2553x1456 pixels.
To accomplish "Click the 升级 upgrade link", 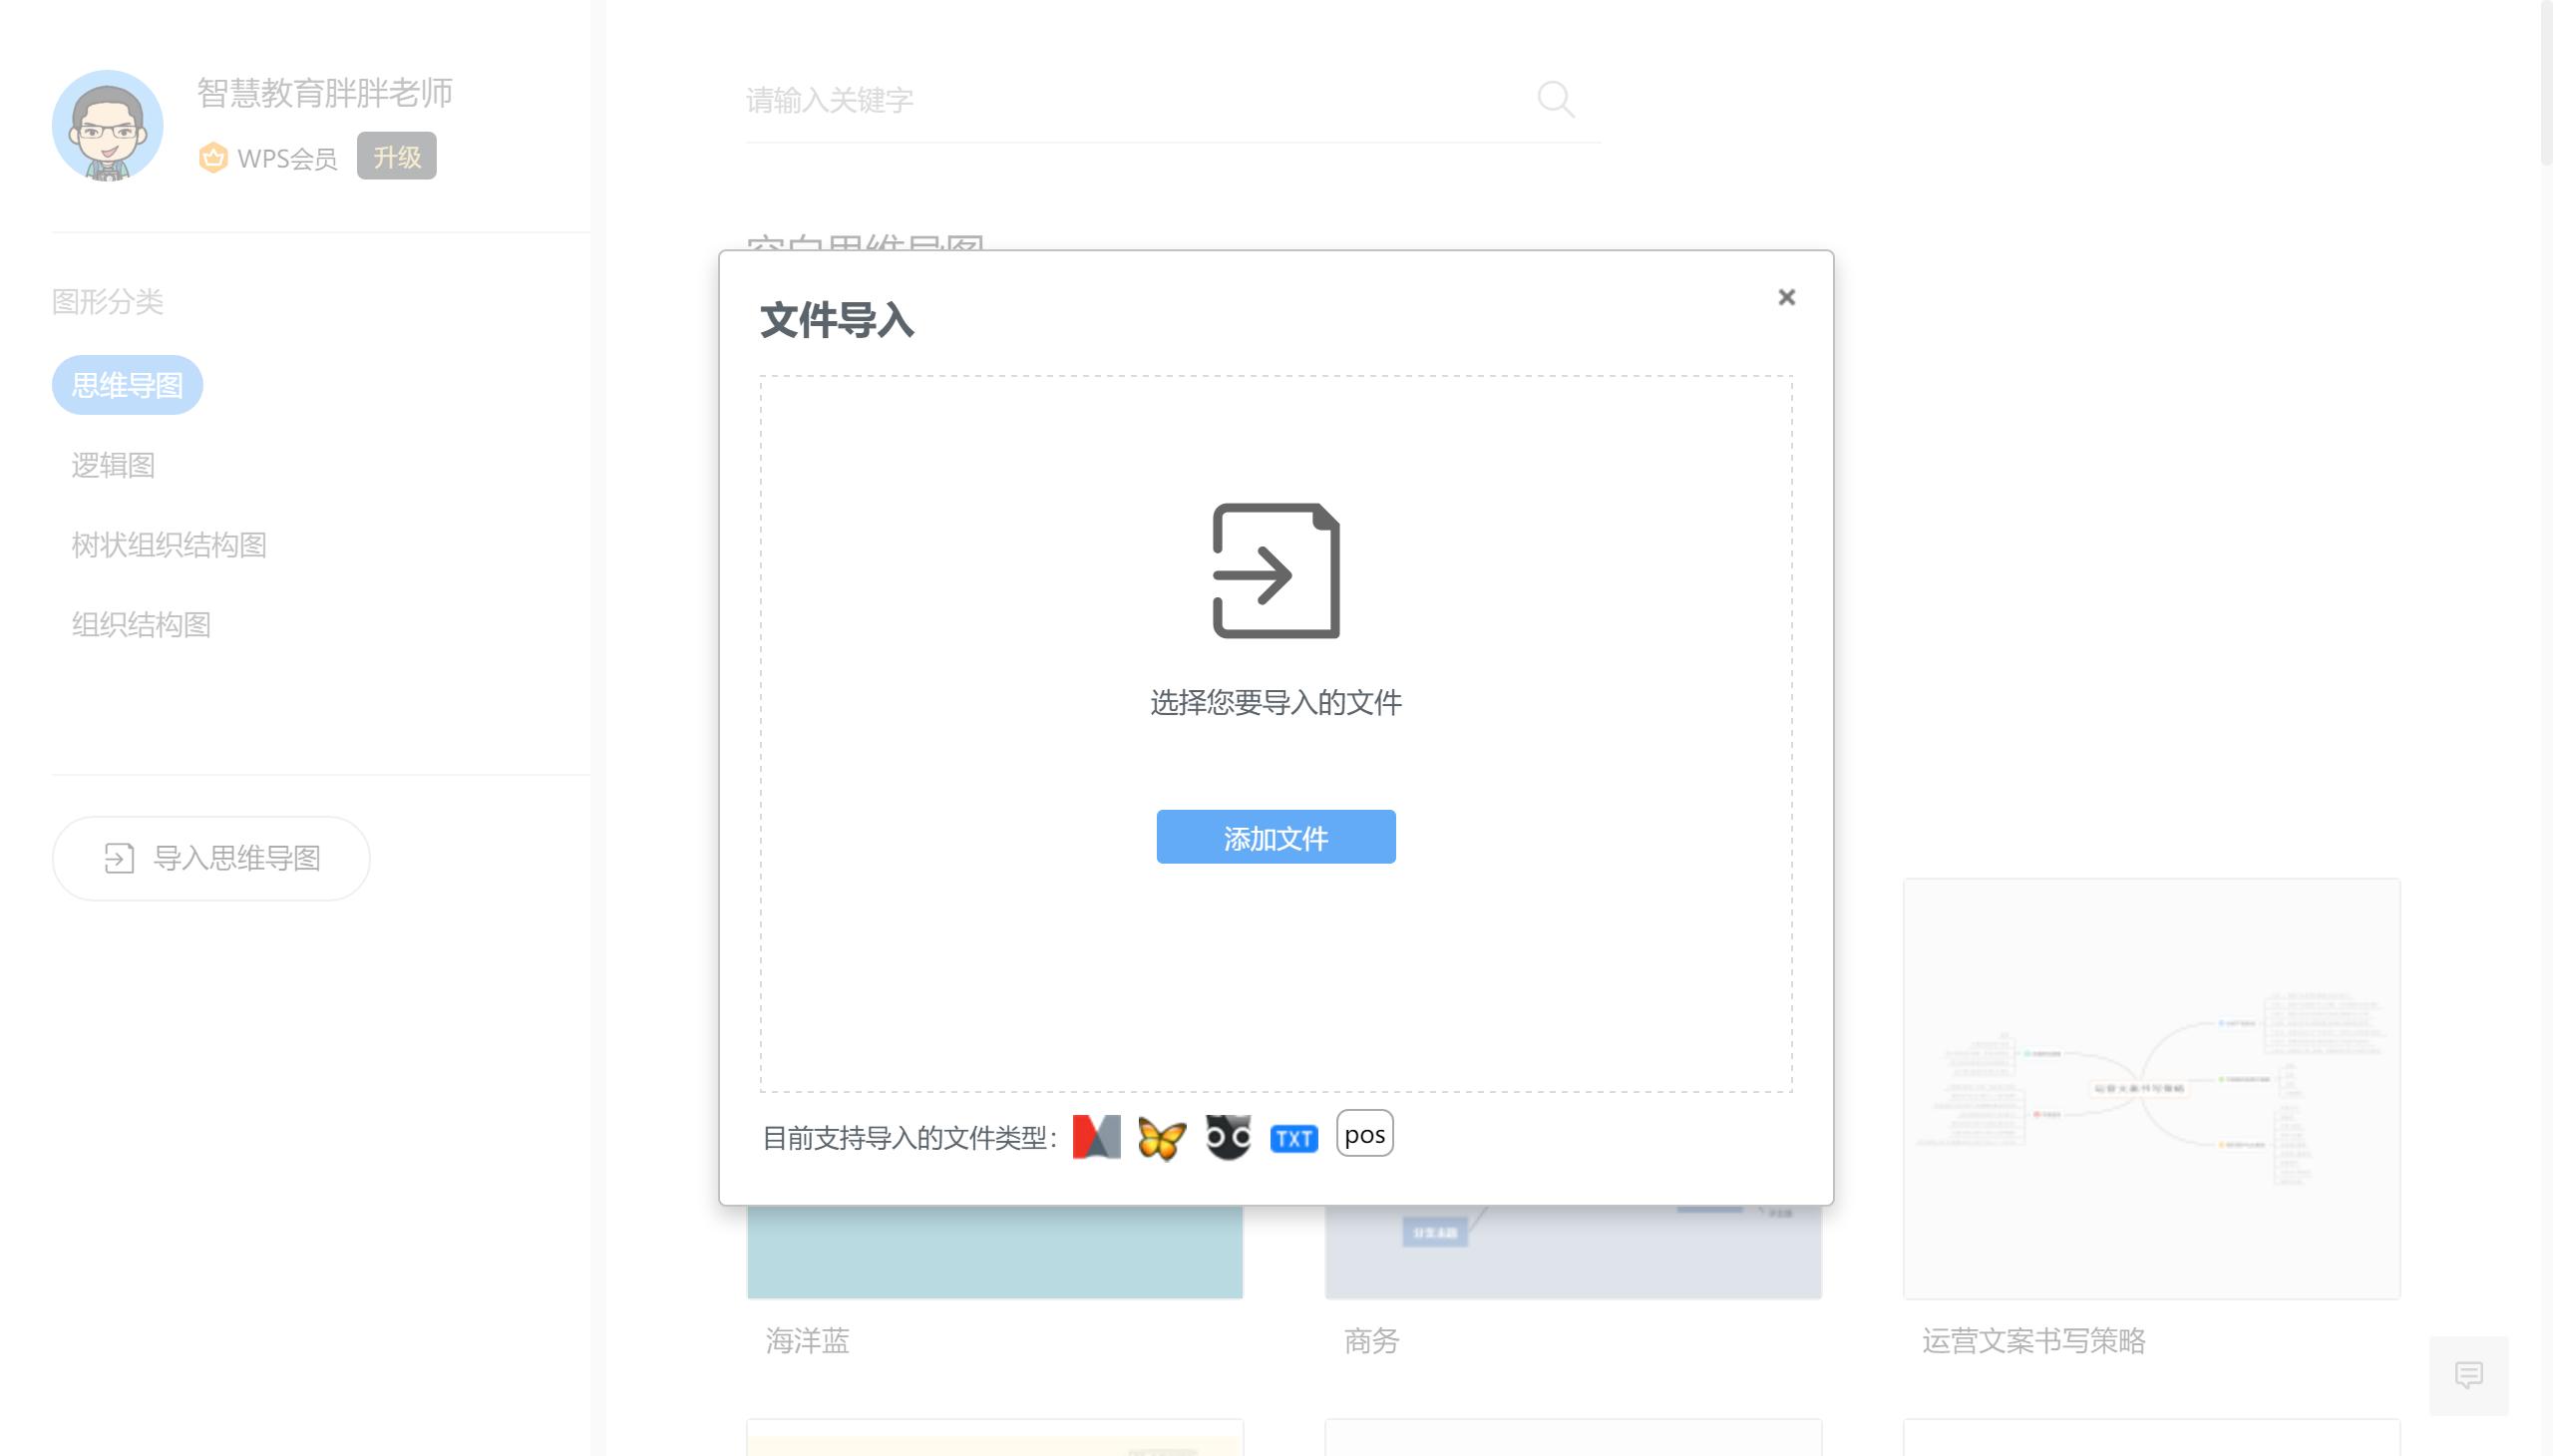I will (x=396, y=156).
